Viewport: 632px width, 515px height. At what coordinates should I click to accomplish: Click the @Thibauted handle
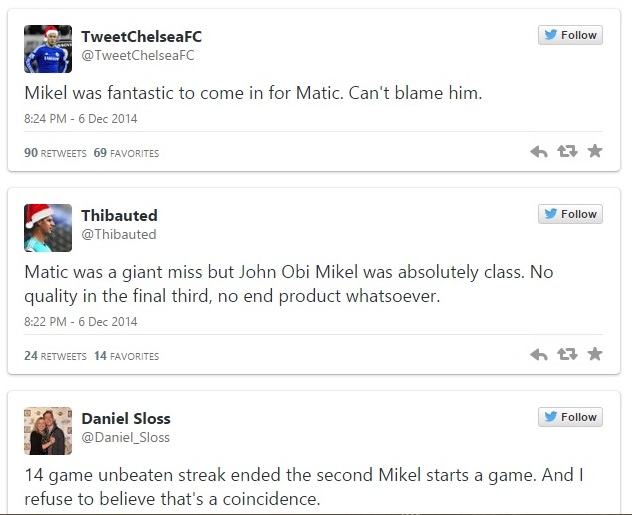(x=118, y=234)
